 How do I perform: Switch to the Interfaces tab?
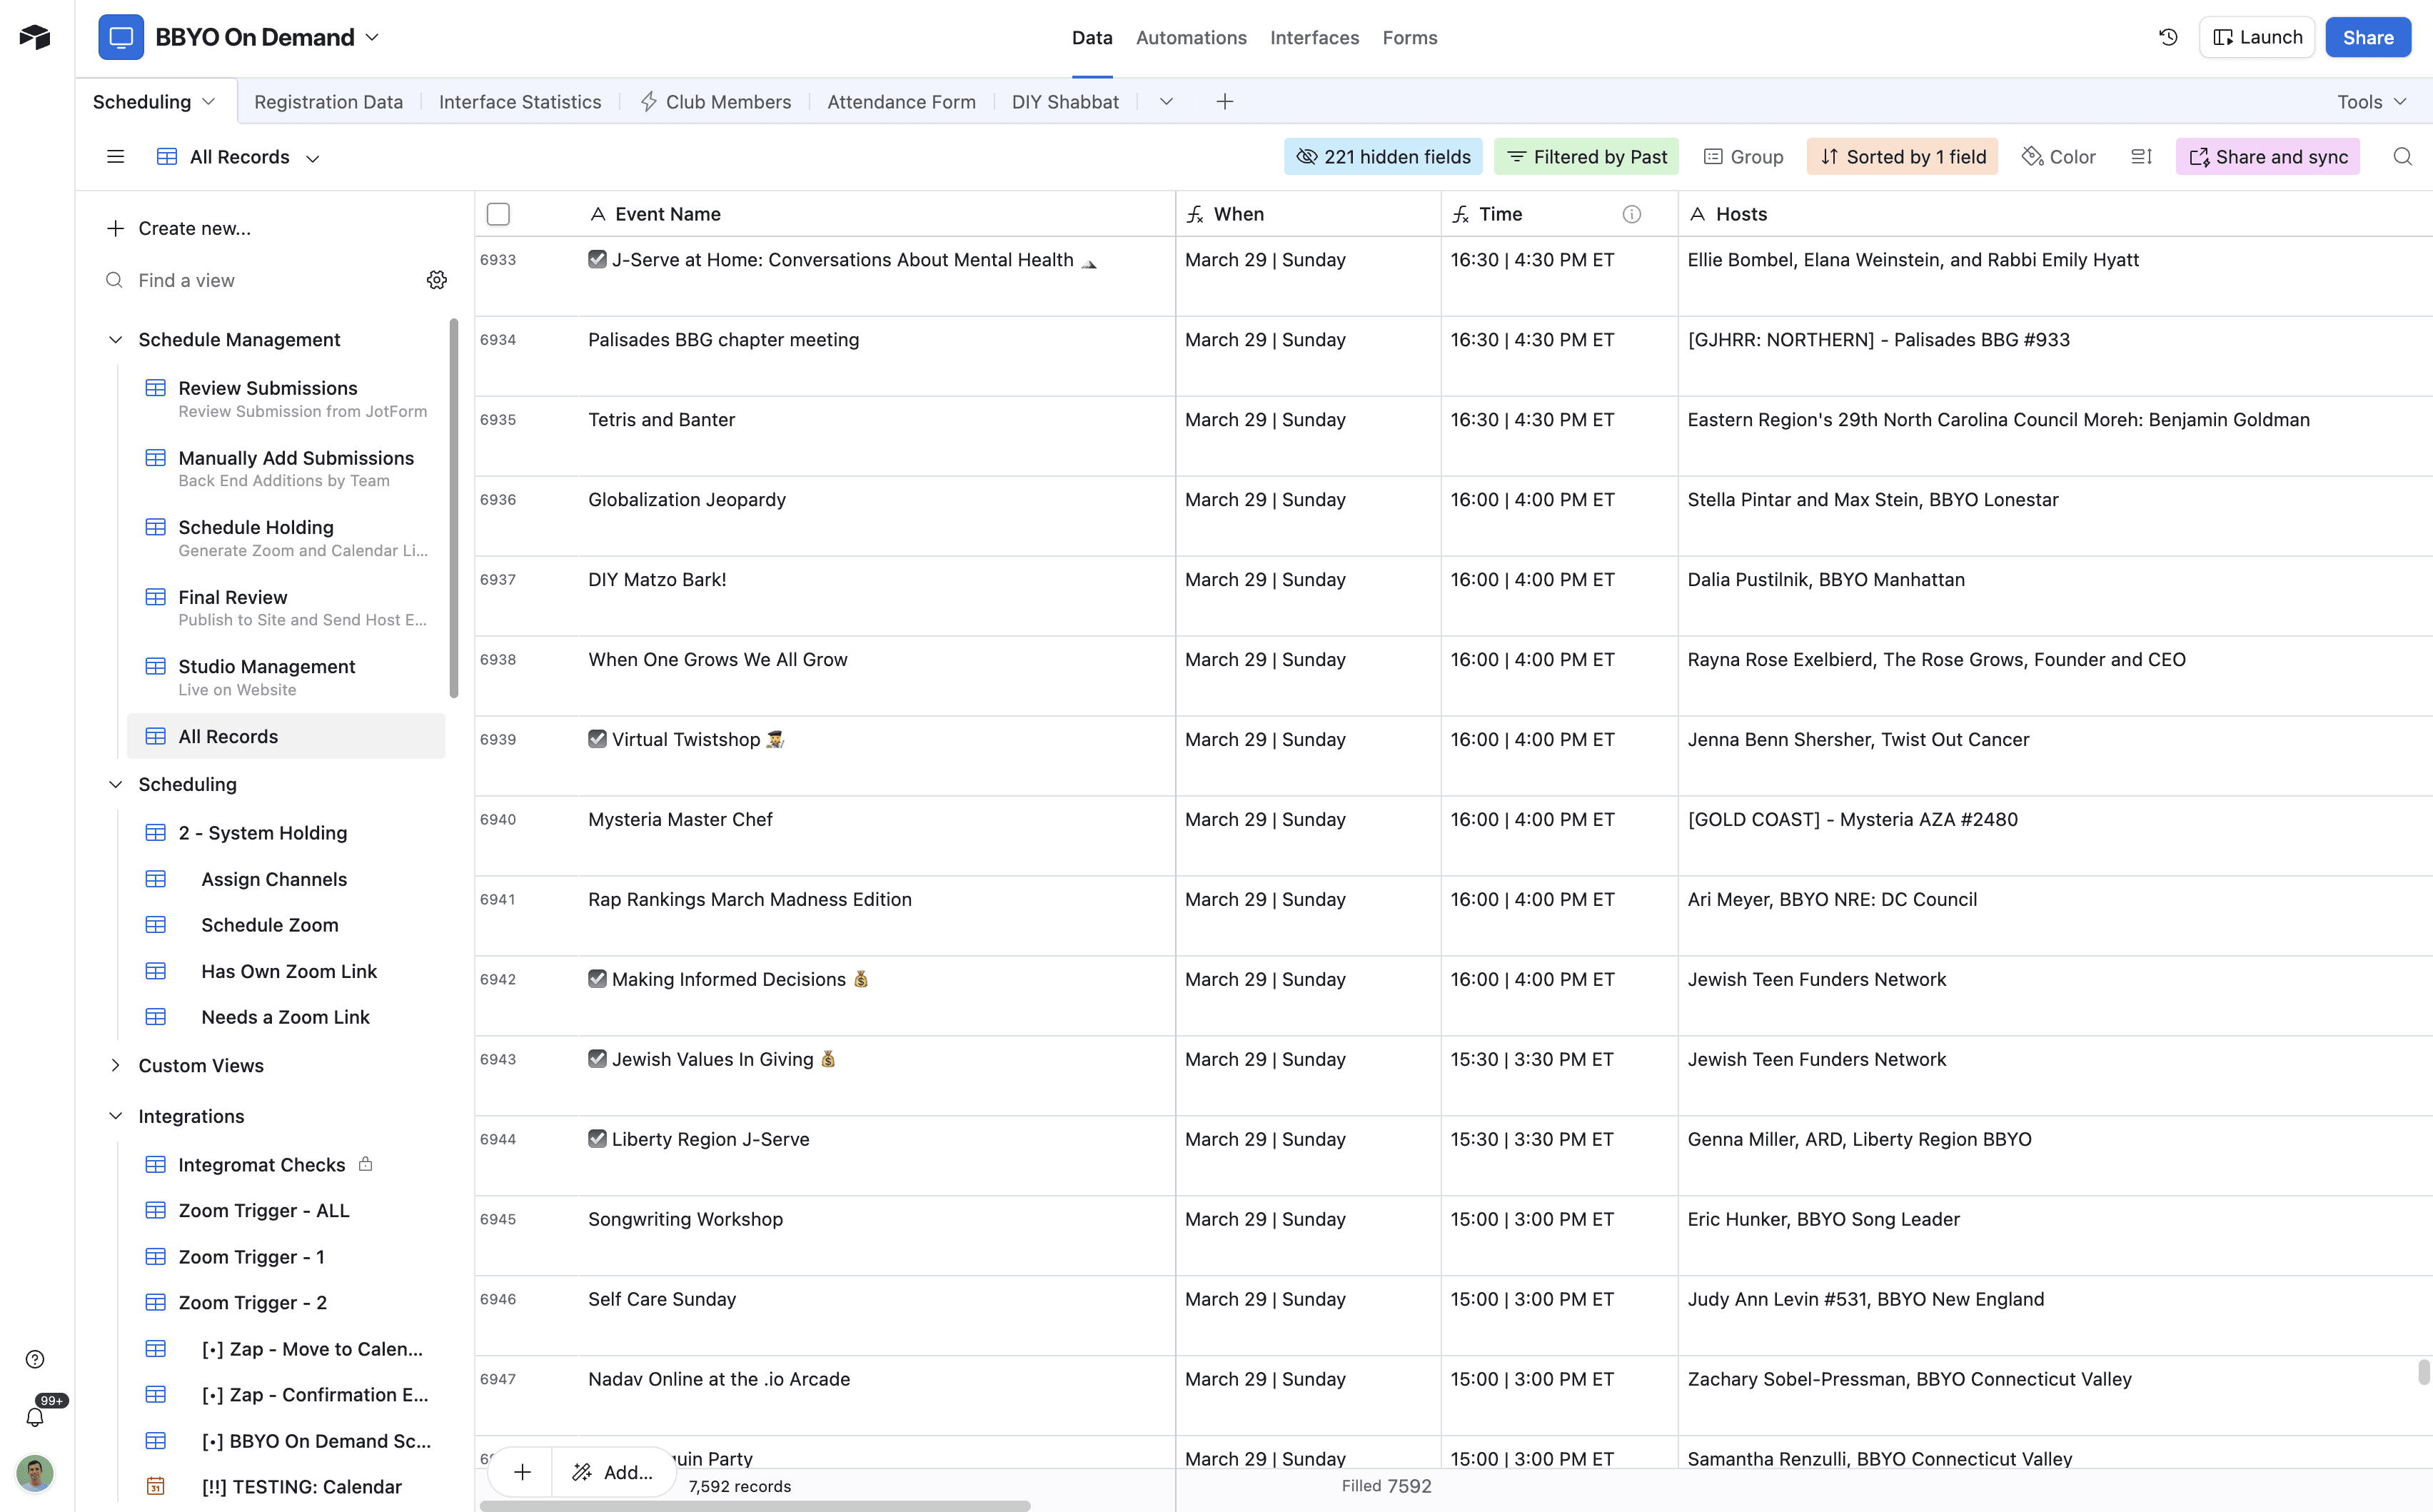(1314, 37)
